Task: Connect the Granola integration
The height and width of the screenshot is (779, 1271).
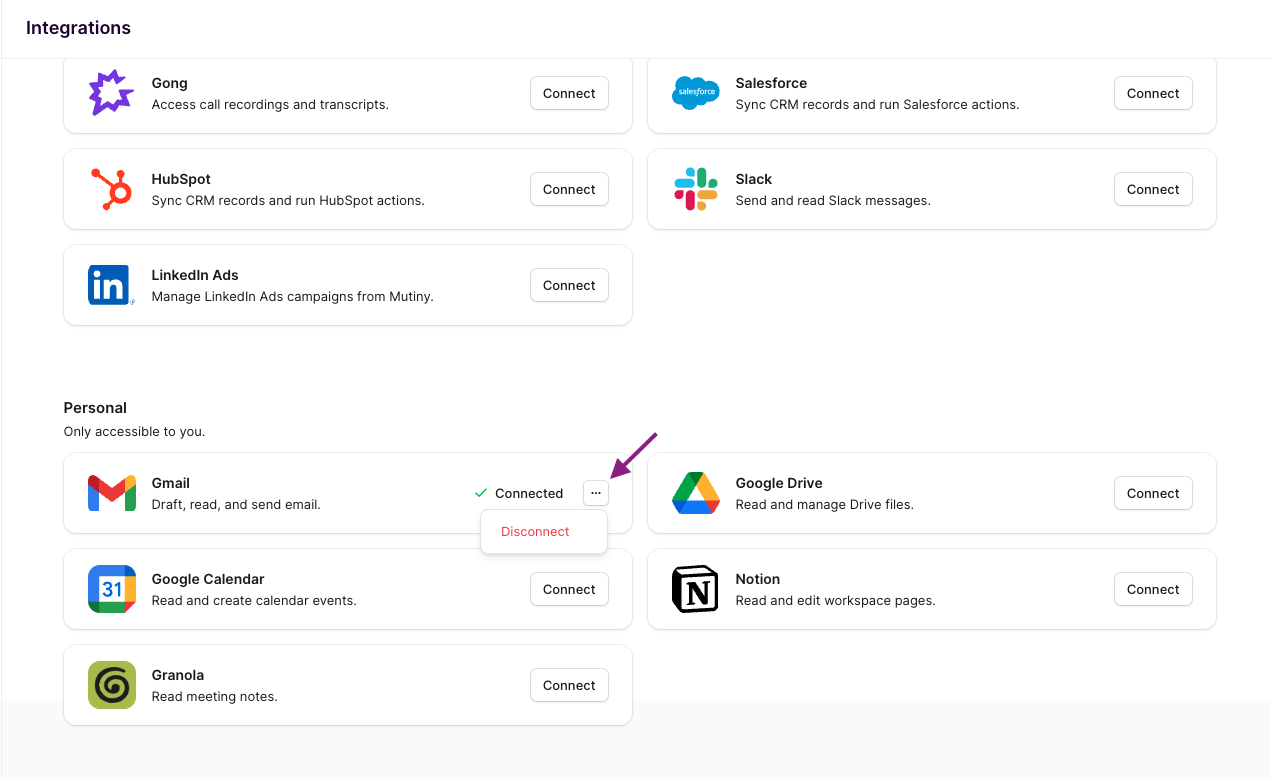Action: (569, 685)
